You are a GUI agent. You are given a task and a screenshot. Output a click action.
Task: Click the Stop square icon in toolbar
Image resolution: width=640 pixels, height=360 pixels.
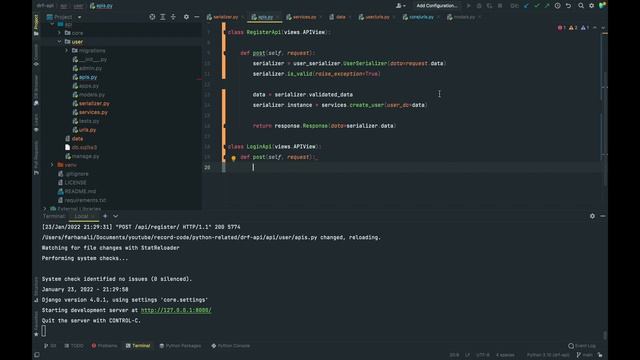[500, 6]
